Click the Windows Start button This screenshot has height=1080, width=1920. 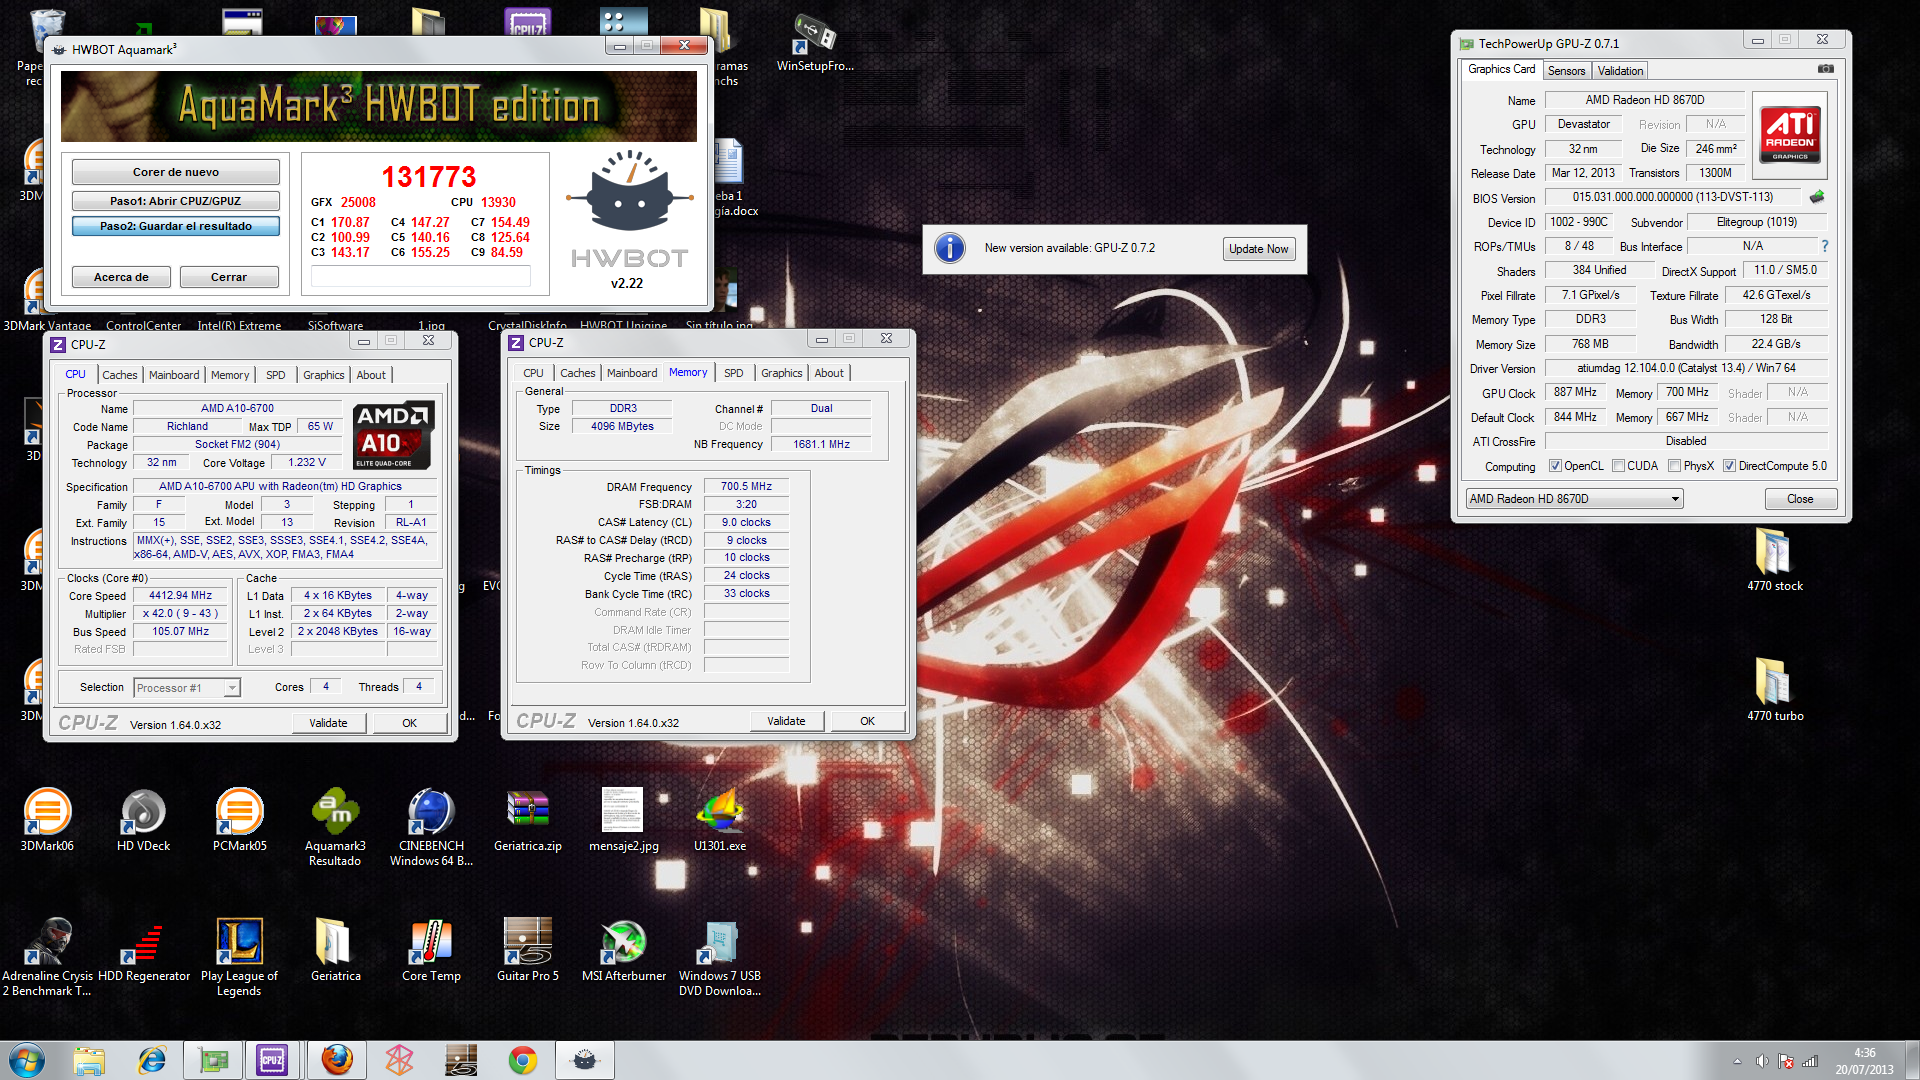point(27,1060)
